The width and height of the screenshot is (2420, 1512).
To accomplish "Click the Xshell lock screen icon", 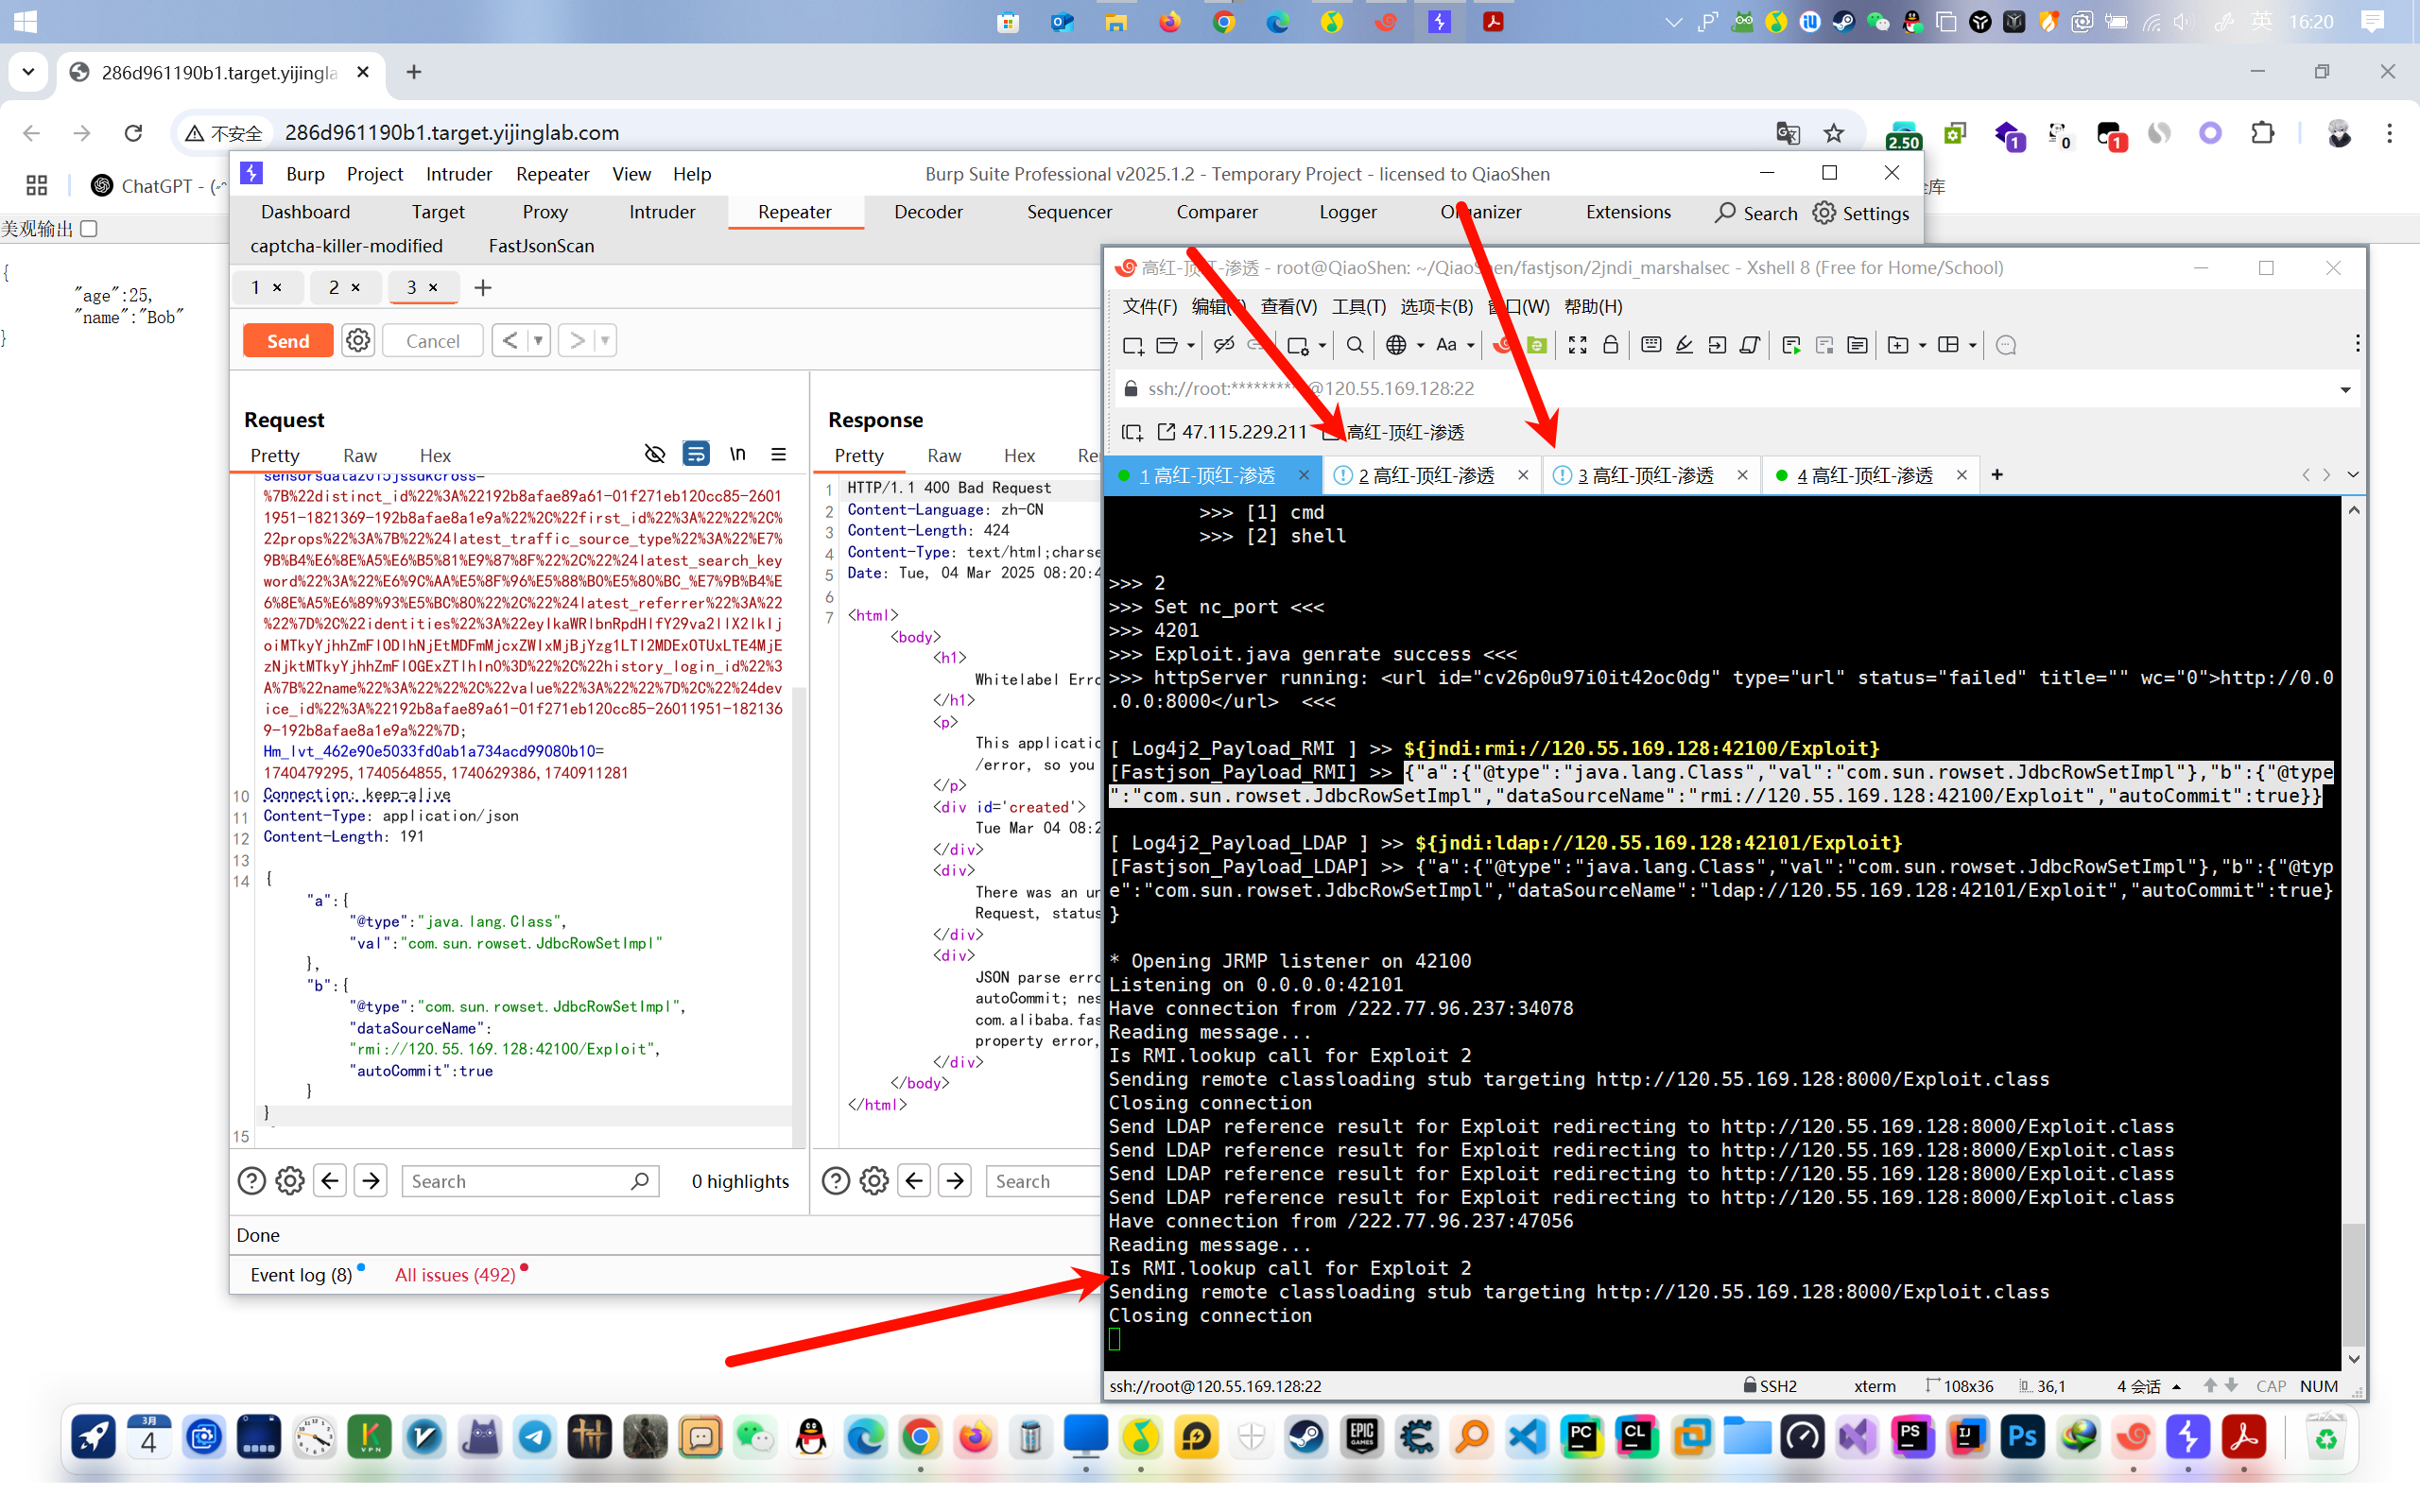I will coord(1610,345).
